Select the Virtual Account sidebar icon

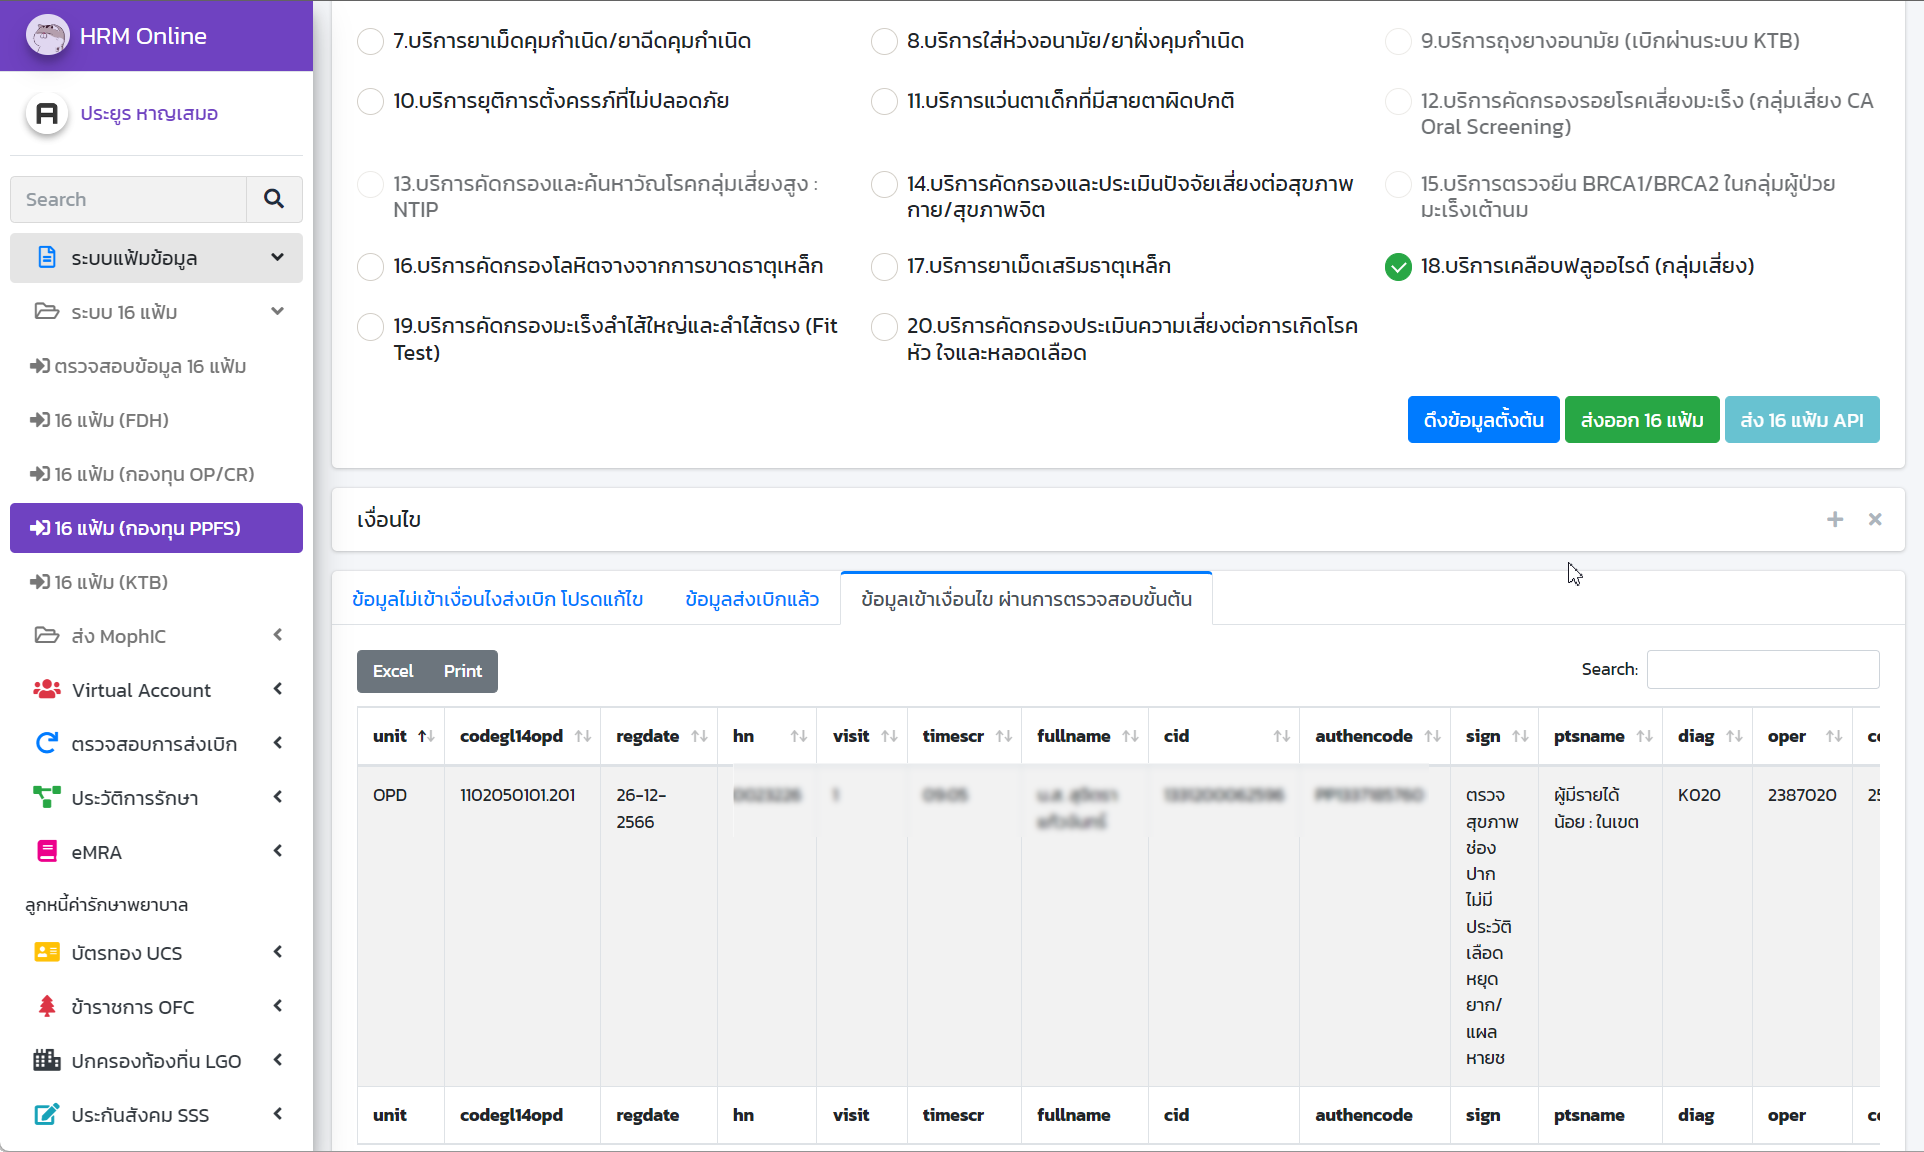click(x=46, y=690)
